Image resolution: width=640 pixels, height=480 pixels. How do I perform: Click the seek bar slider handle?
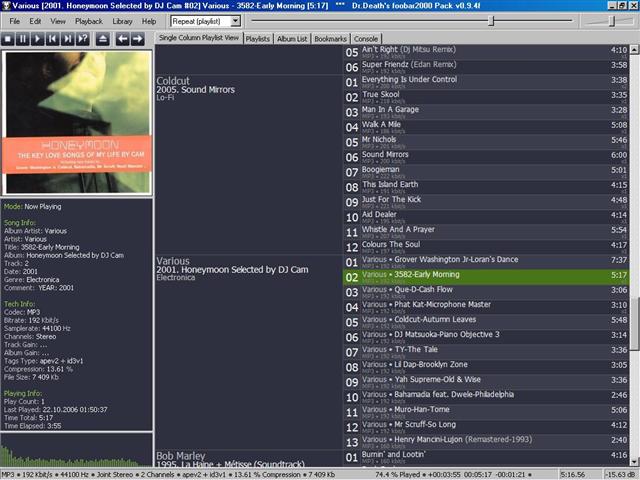pyautogui.click(x=491, y=21)
